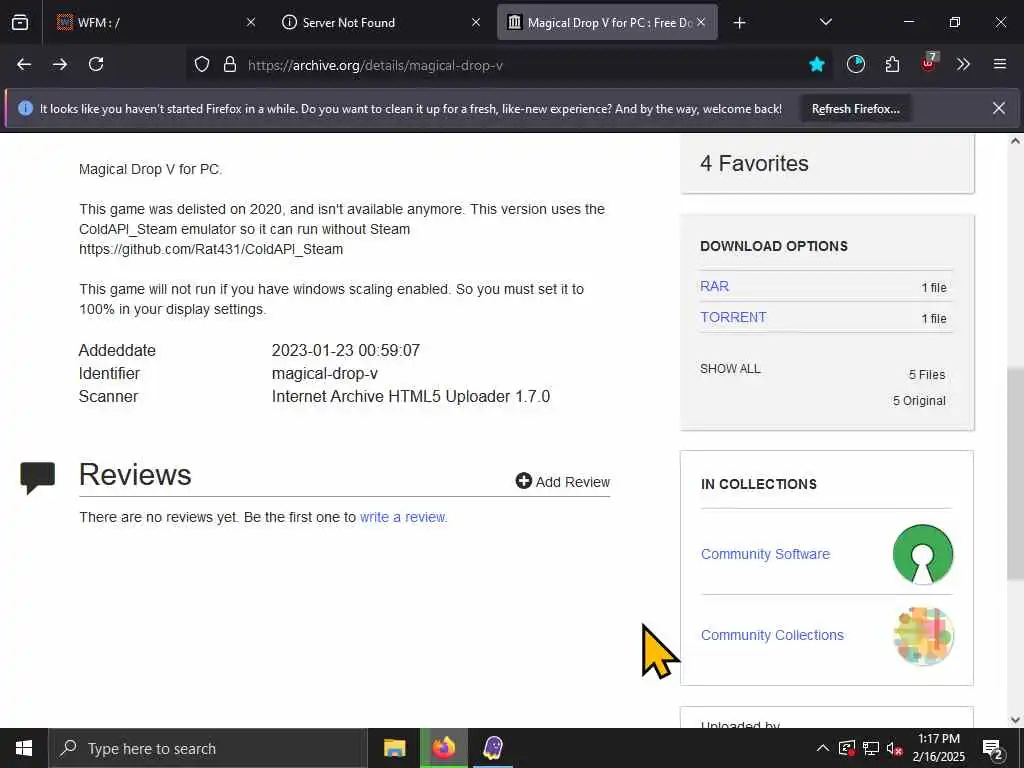Screen dimensions: 1024x768
Task: Dismiss the Firefox notification bar
Action: pos(999,108)
